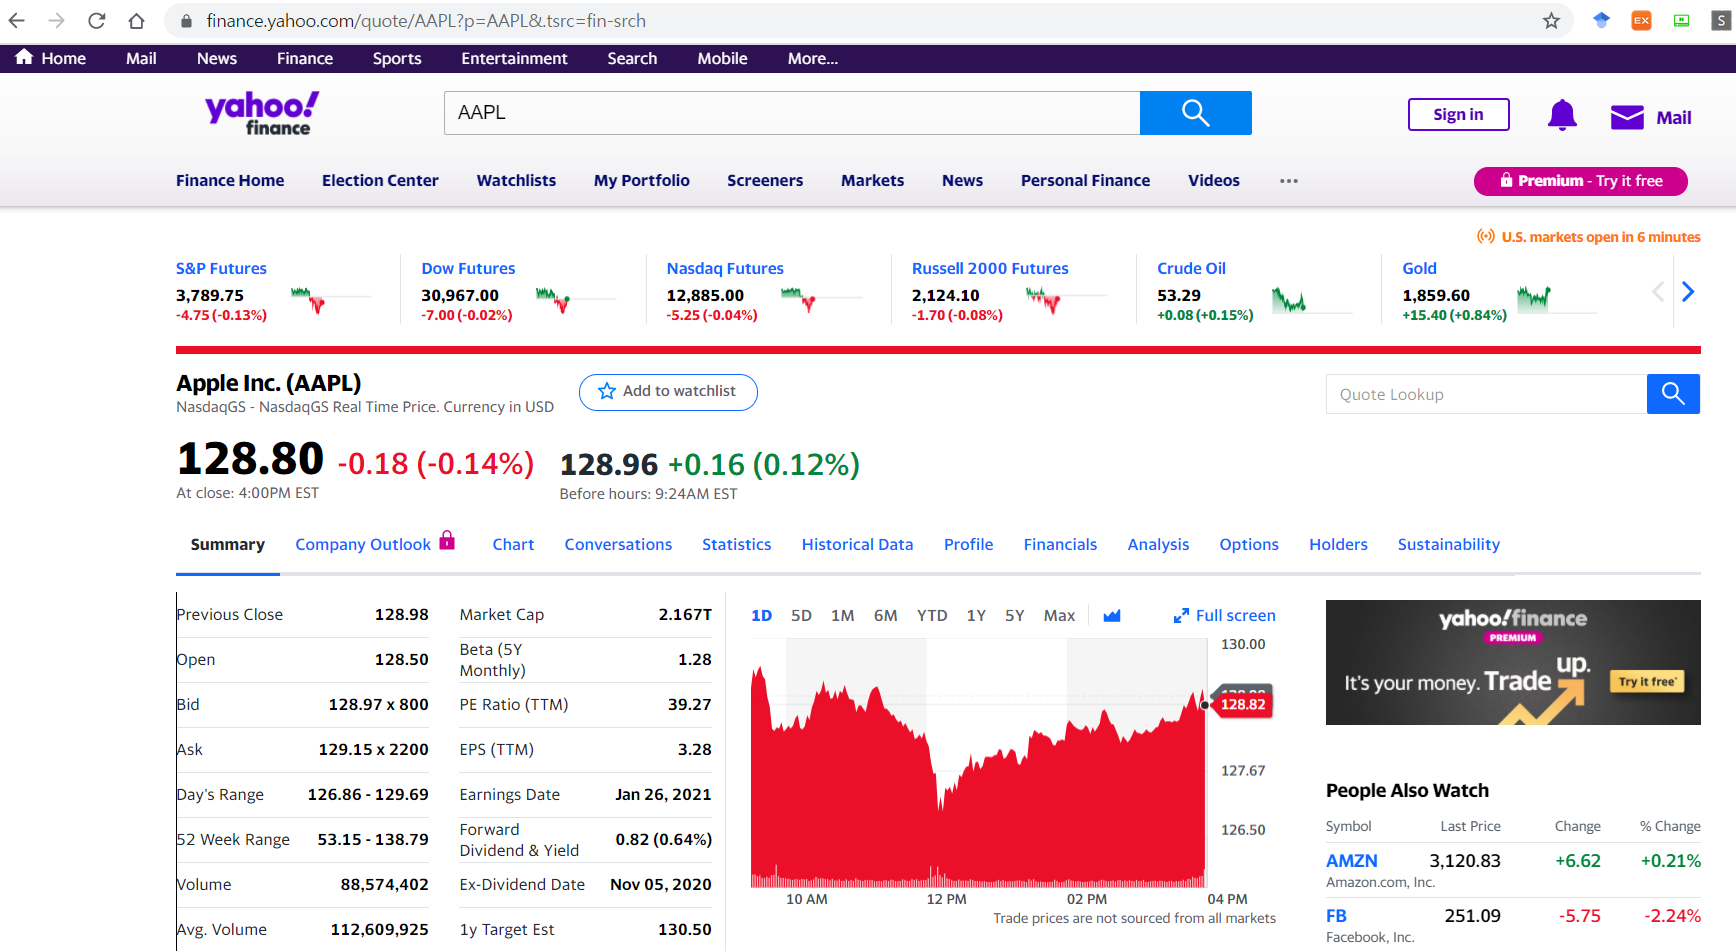The height and width of the screenshot is (951, 1736).
Task: Open FB in People Also Watch
Action: (x=1336, y=916)
